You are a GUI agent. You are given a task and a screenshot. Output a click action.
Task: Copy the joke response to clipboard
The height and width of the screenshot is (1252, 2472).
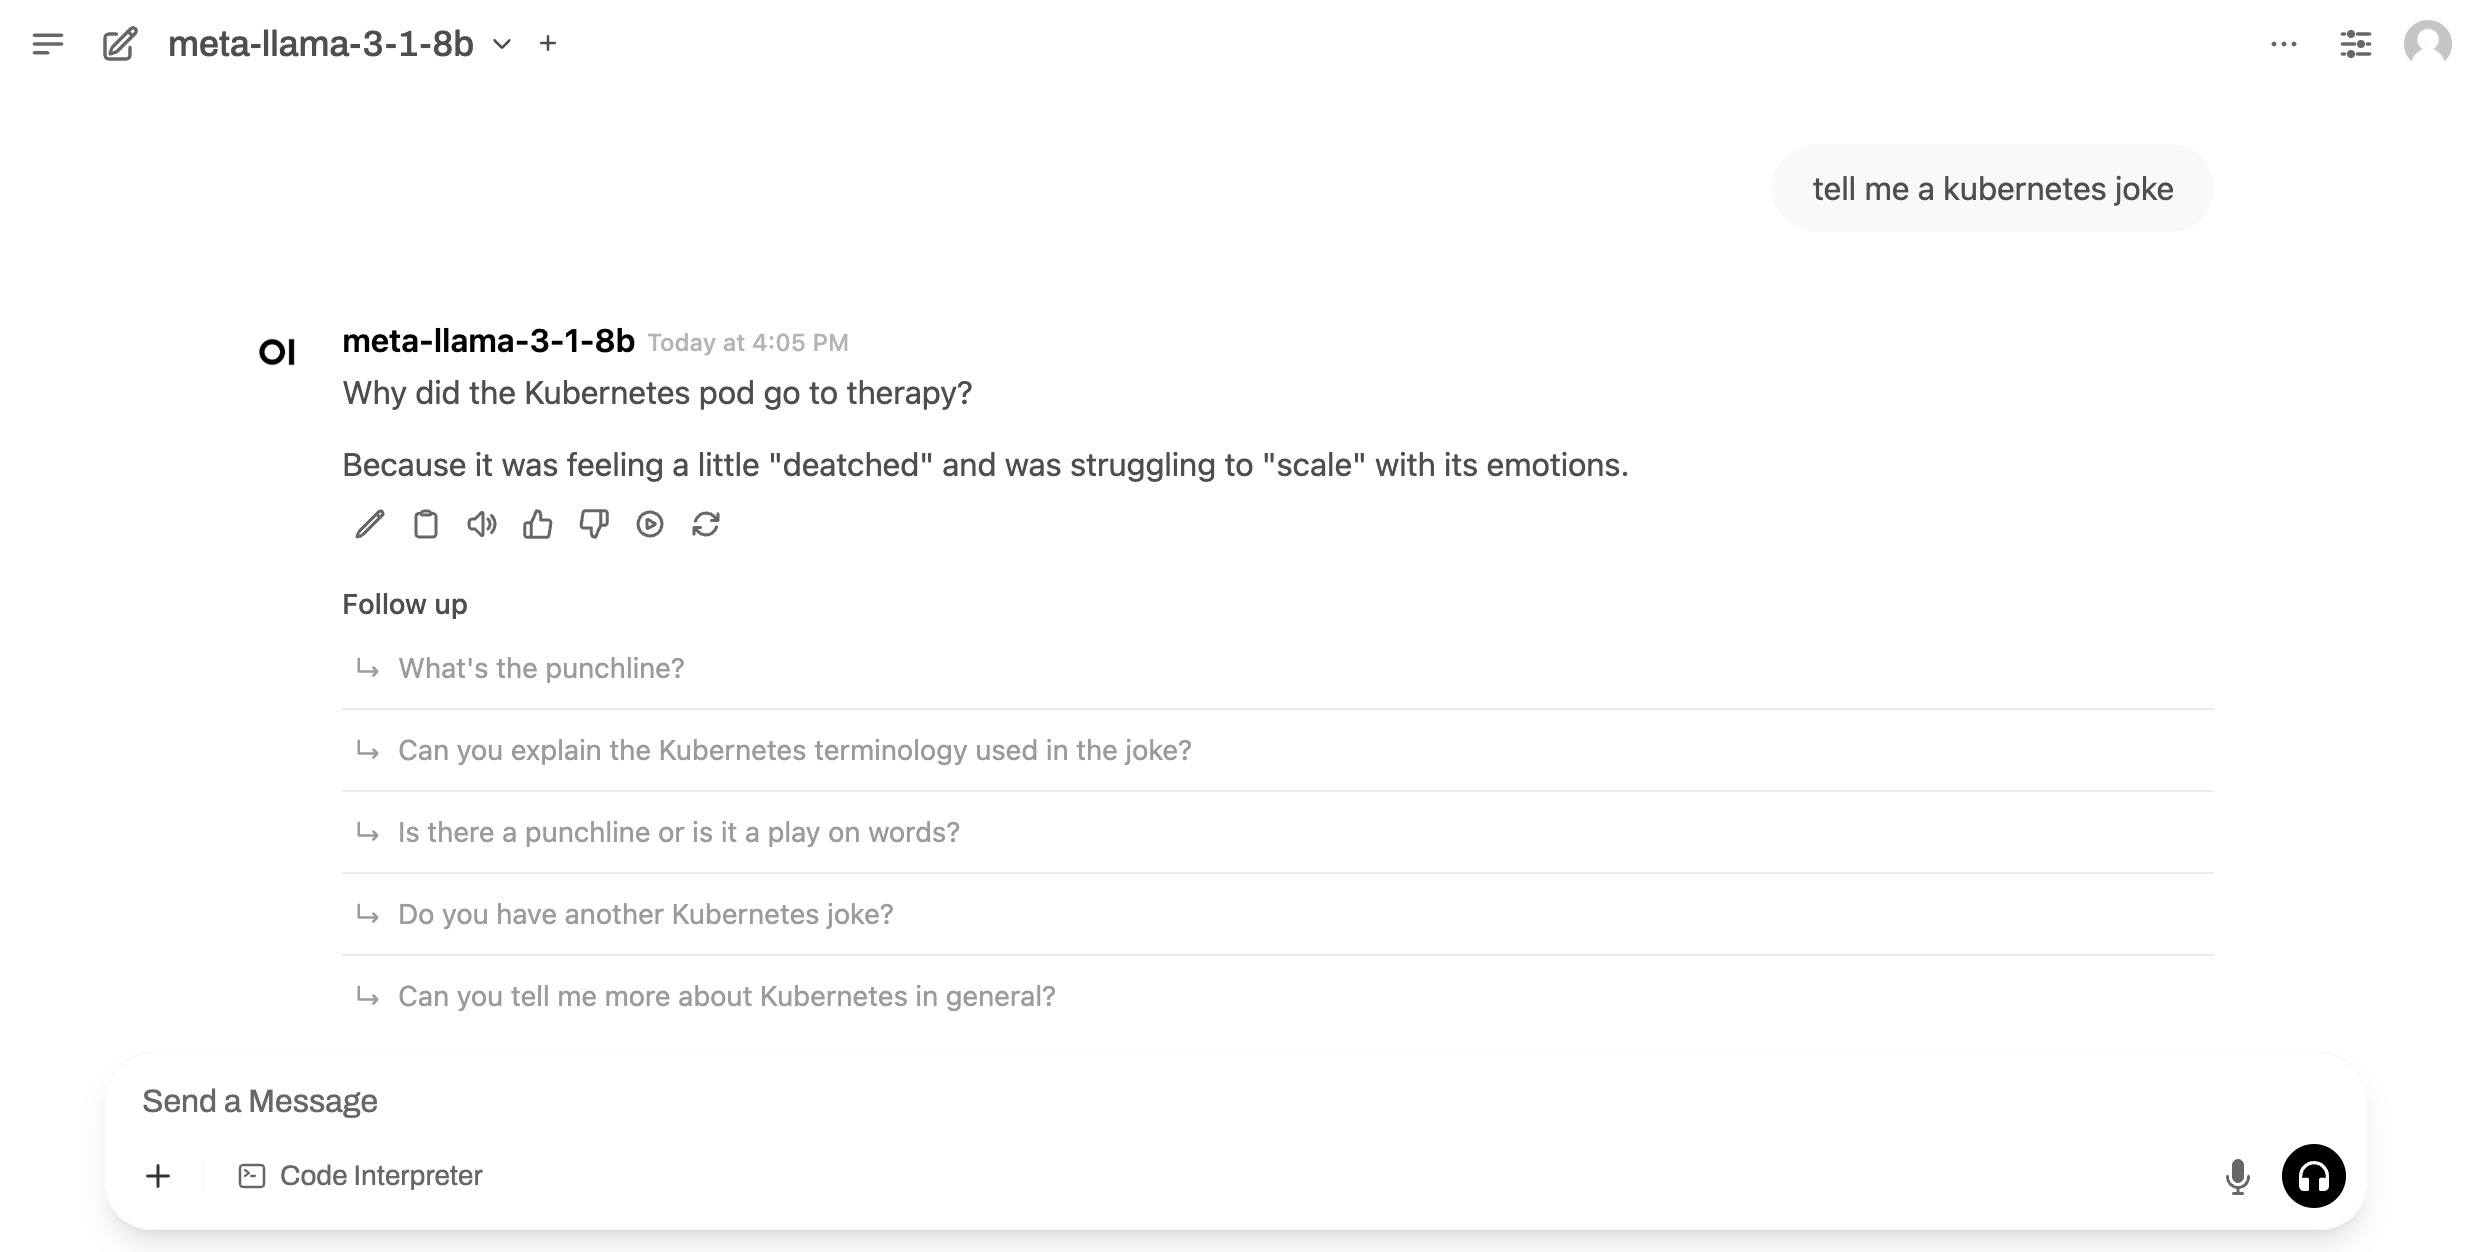[426, 524]
